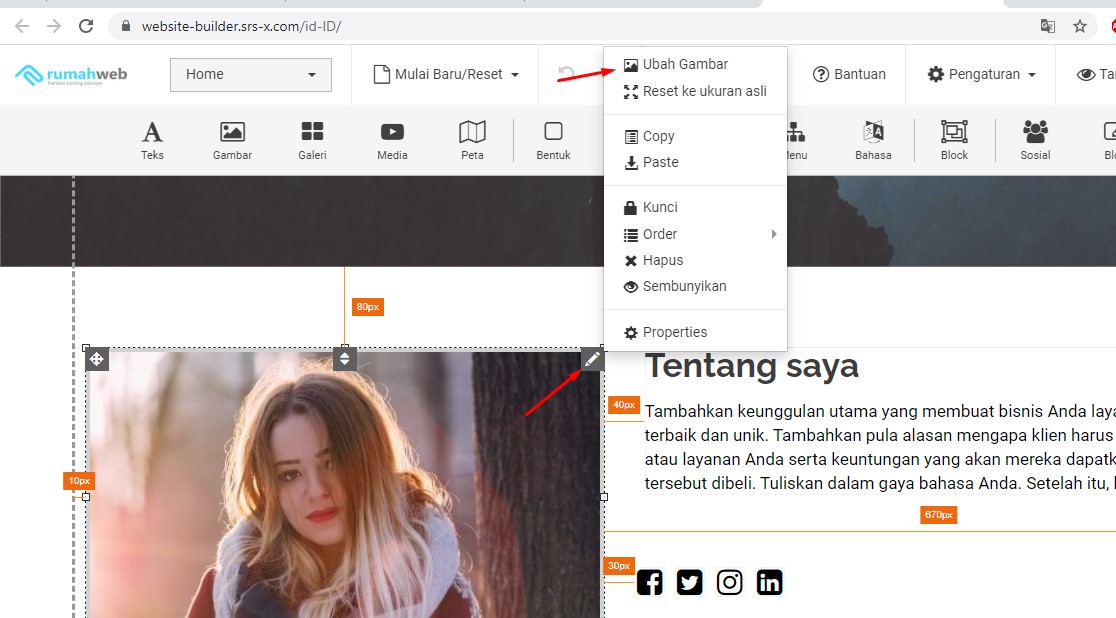Click the undo arrow icon

coord(566,74)
